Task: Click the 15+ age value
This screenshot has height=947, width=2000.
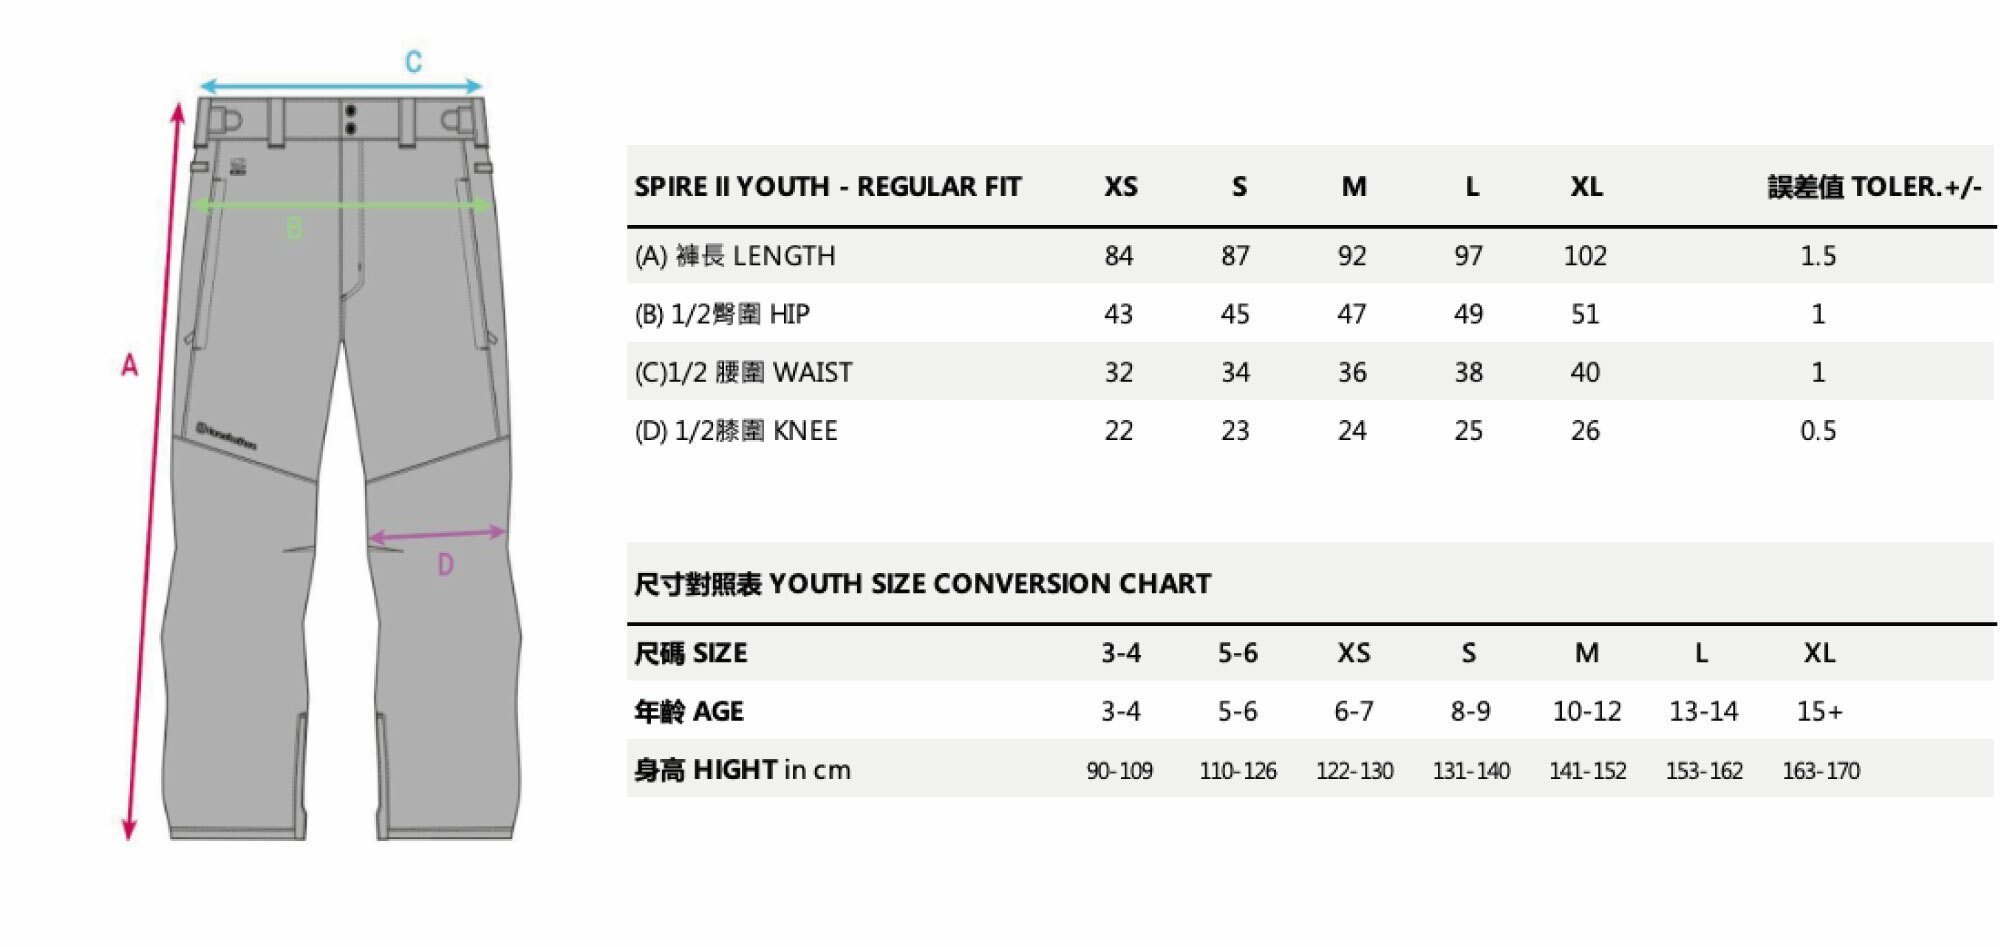Action: tap(1819, 712)
